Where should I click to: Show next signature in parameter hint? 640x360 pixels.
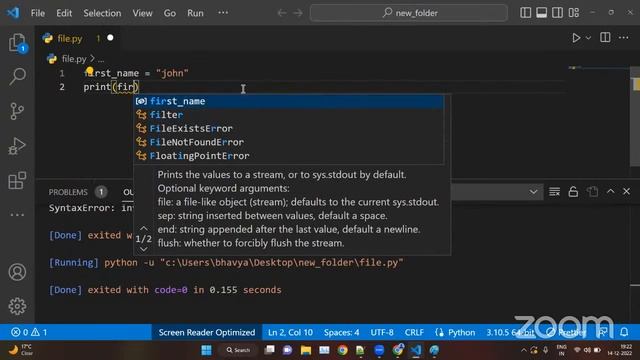(x=144, y=249)
